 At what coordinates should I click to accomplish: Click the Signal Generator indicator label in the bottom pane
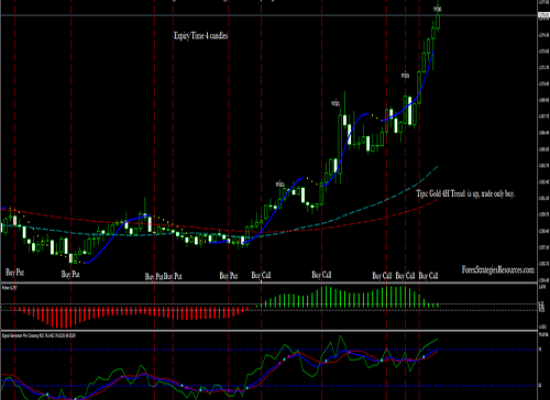tap(39, 336)
